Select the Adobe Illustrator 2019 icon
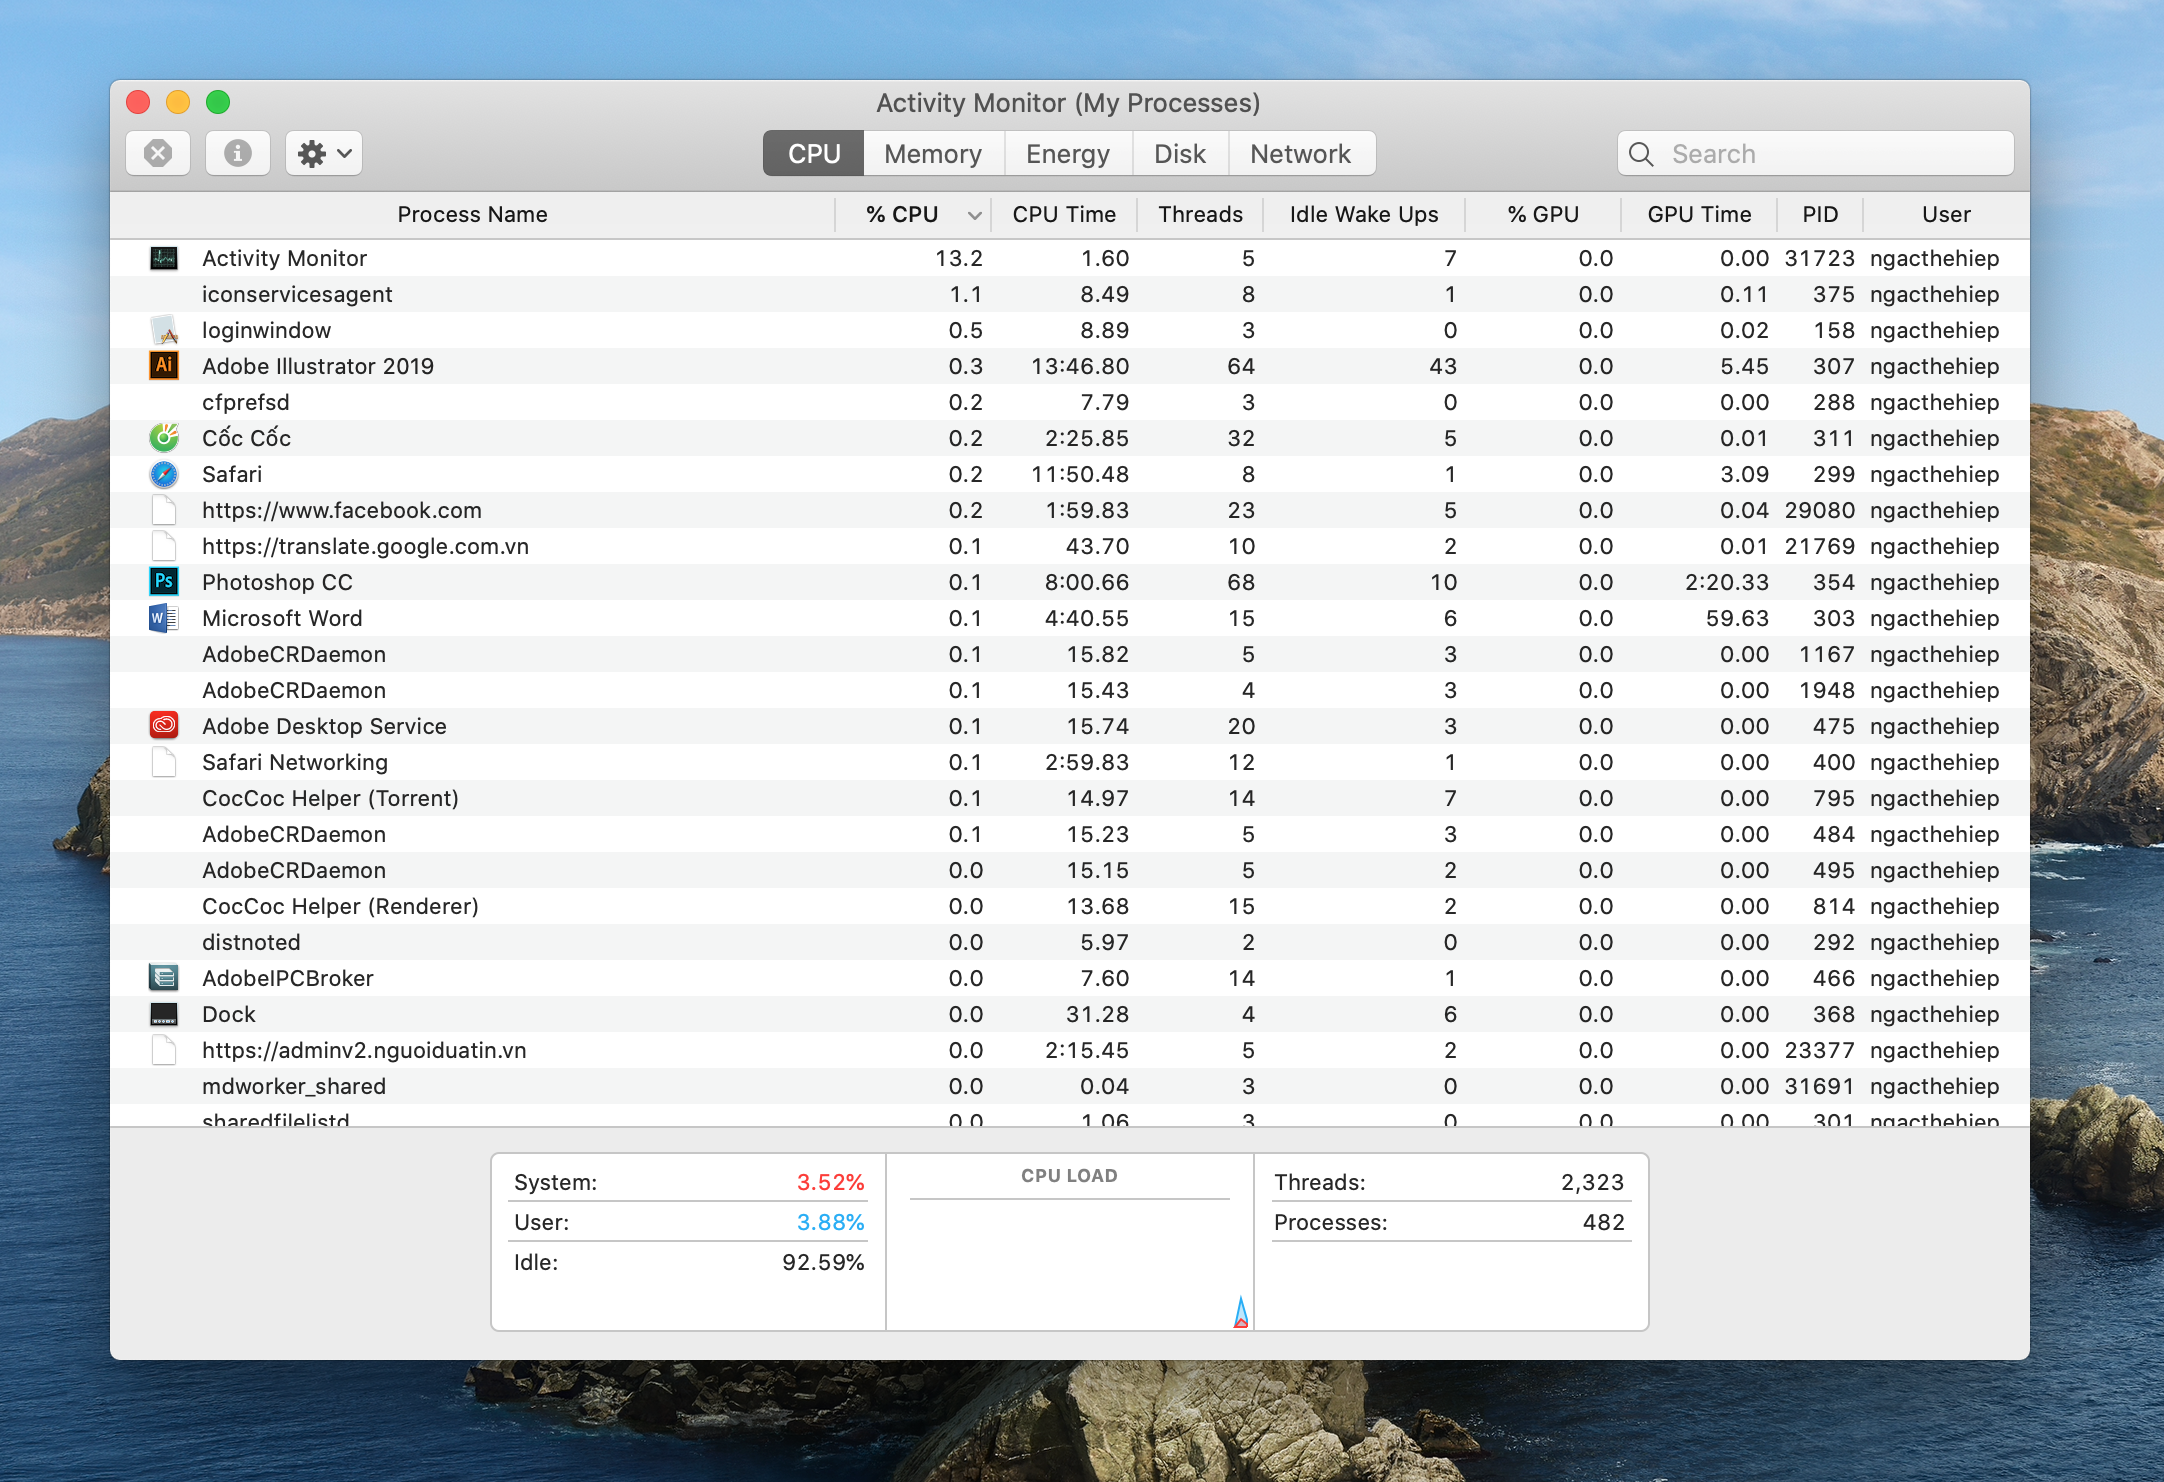 coord(164,366)
